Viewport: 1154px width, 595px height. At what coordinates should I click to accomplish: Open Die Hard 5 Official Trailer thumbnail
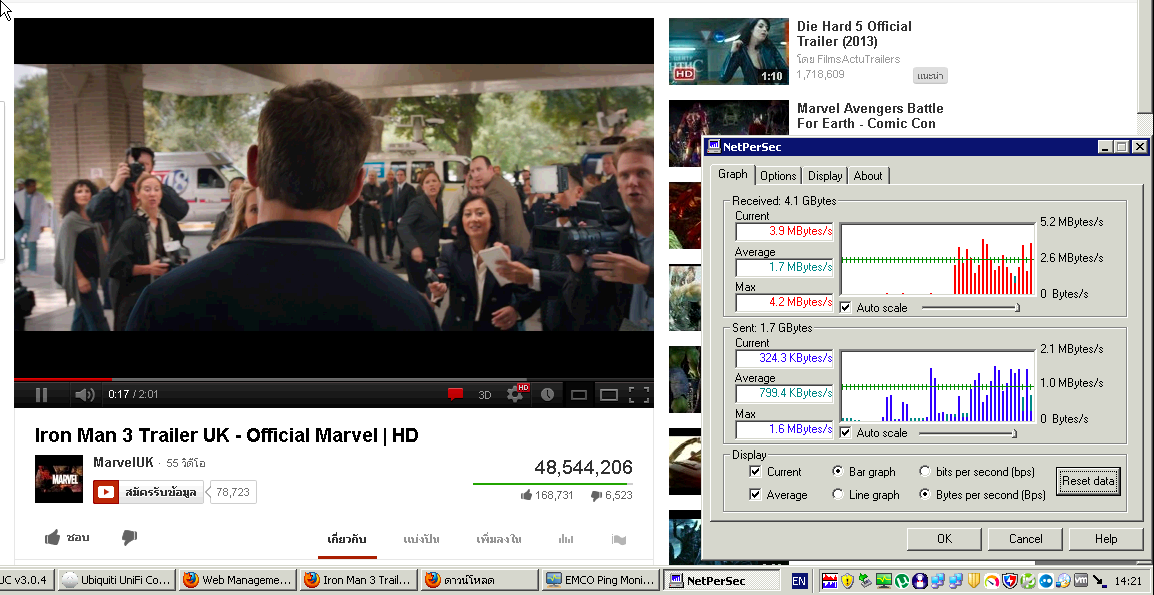728,51
